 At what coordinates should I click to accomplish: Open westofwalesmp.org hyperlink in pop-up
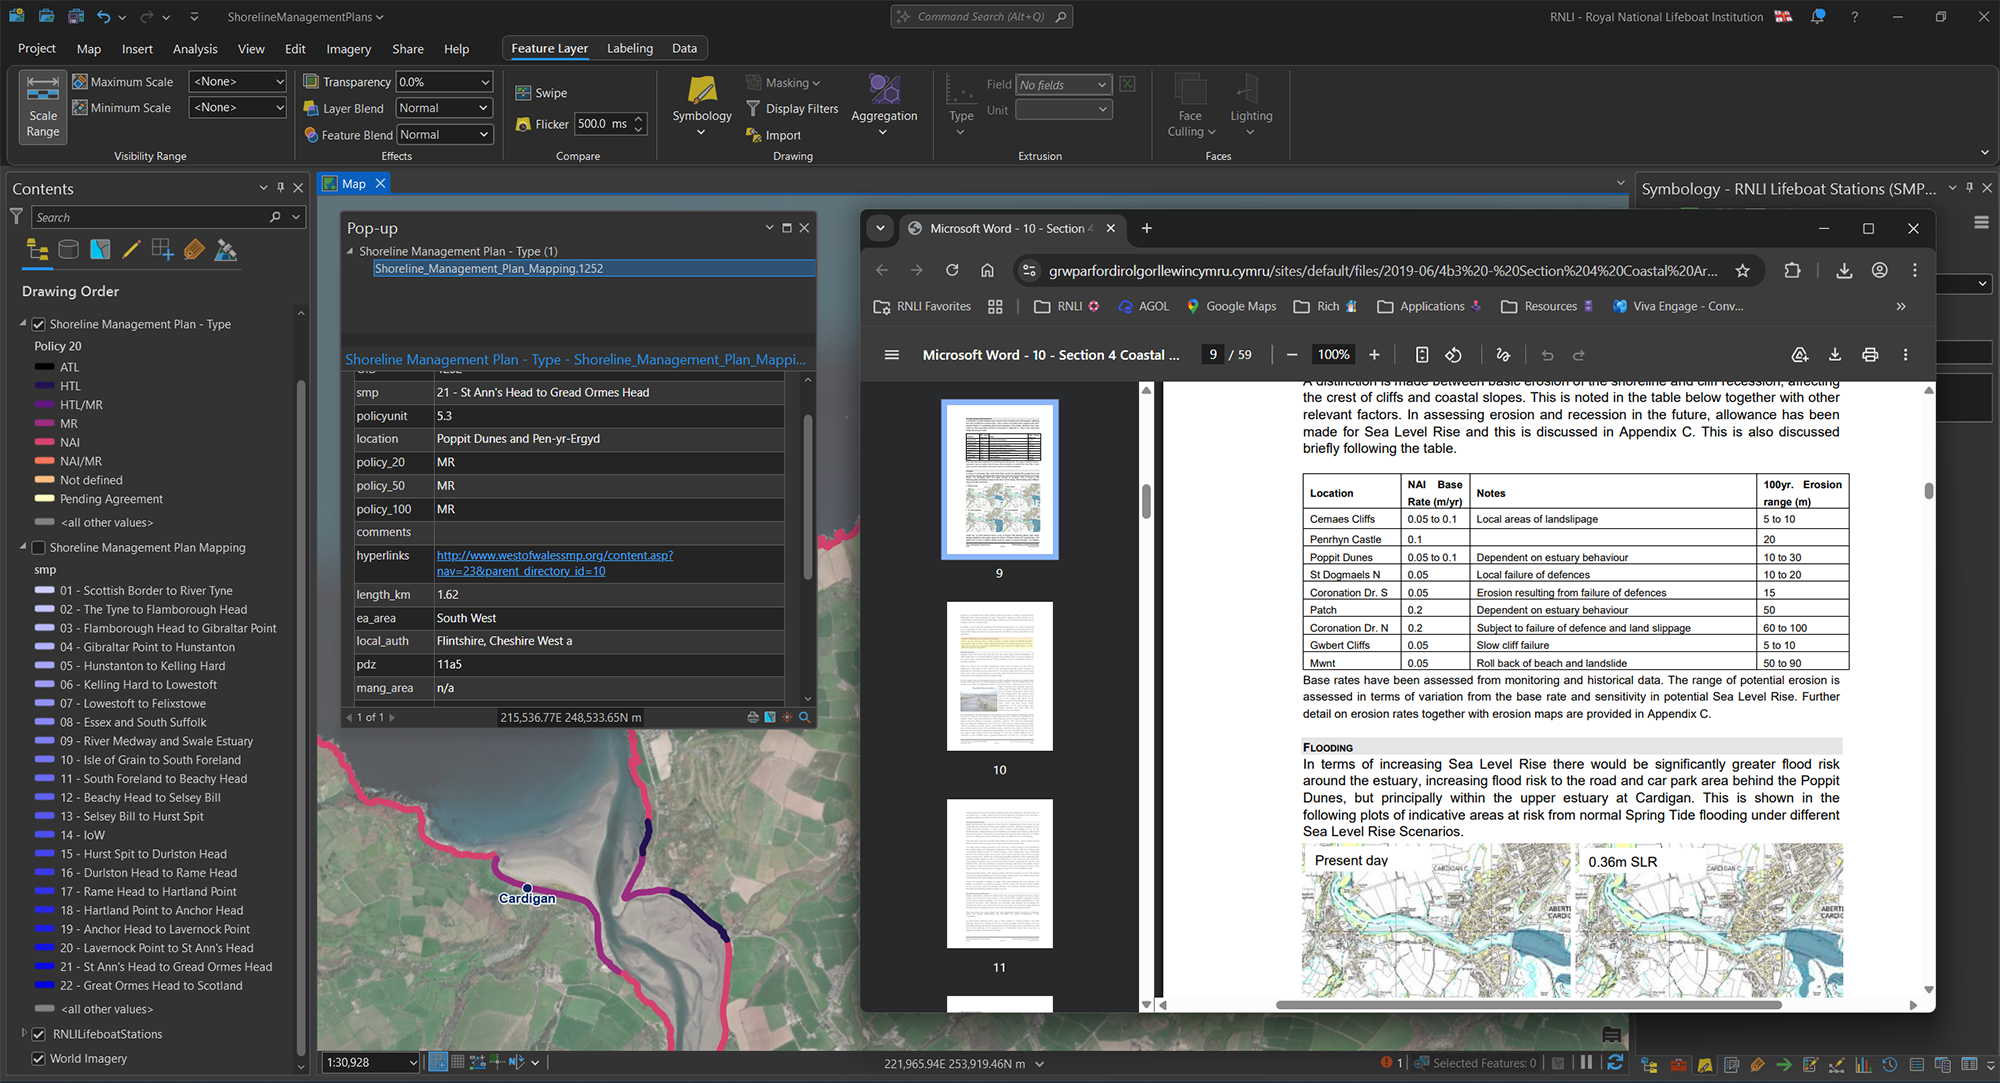555,563
